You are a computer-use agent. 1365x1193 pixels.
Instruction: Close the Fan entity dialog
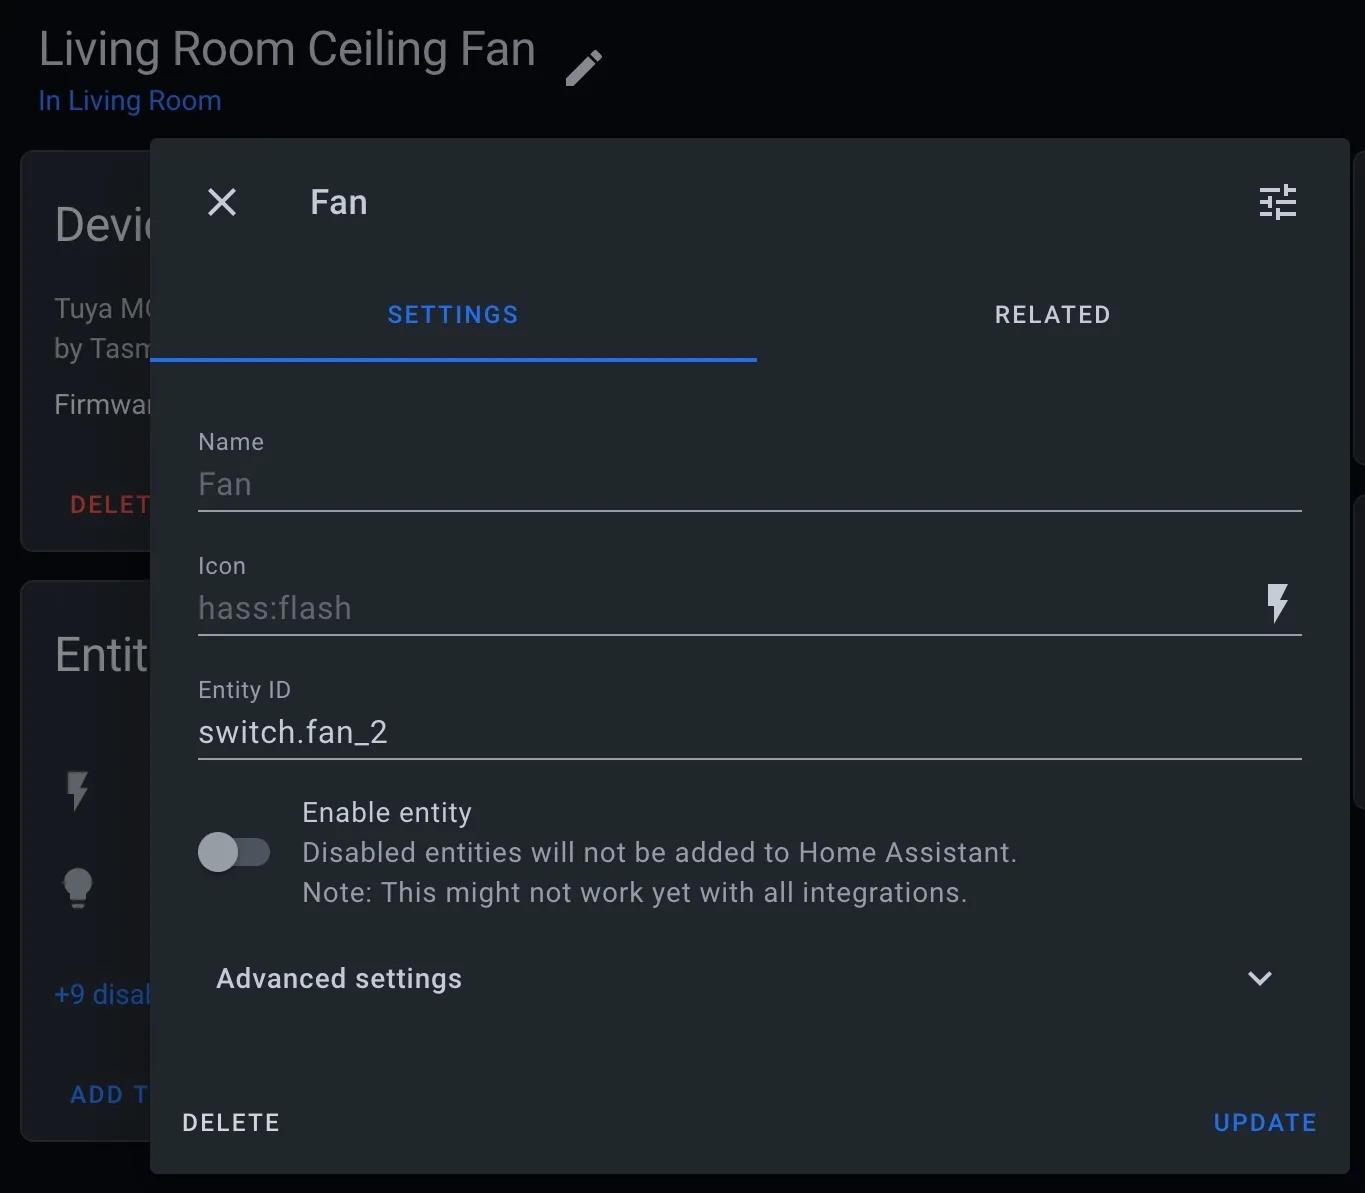point(222,202)
